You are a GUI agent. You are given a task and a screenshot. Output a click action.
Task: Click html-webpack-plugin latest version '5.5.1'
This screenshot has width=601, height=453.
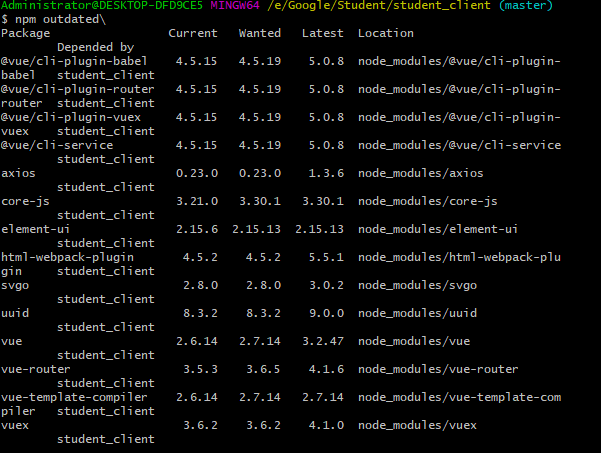click(326, 257)
